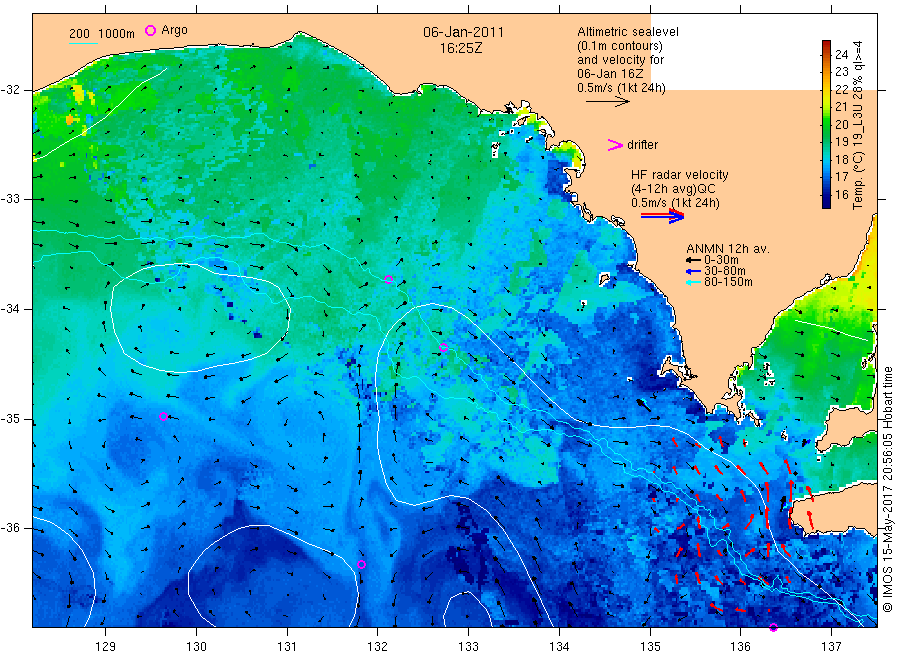Image resolution: width=900 pixels, height=660 pixels.
Task: Click the 'ANMN 12h av.' legend heading
Action: point(727,249)
